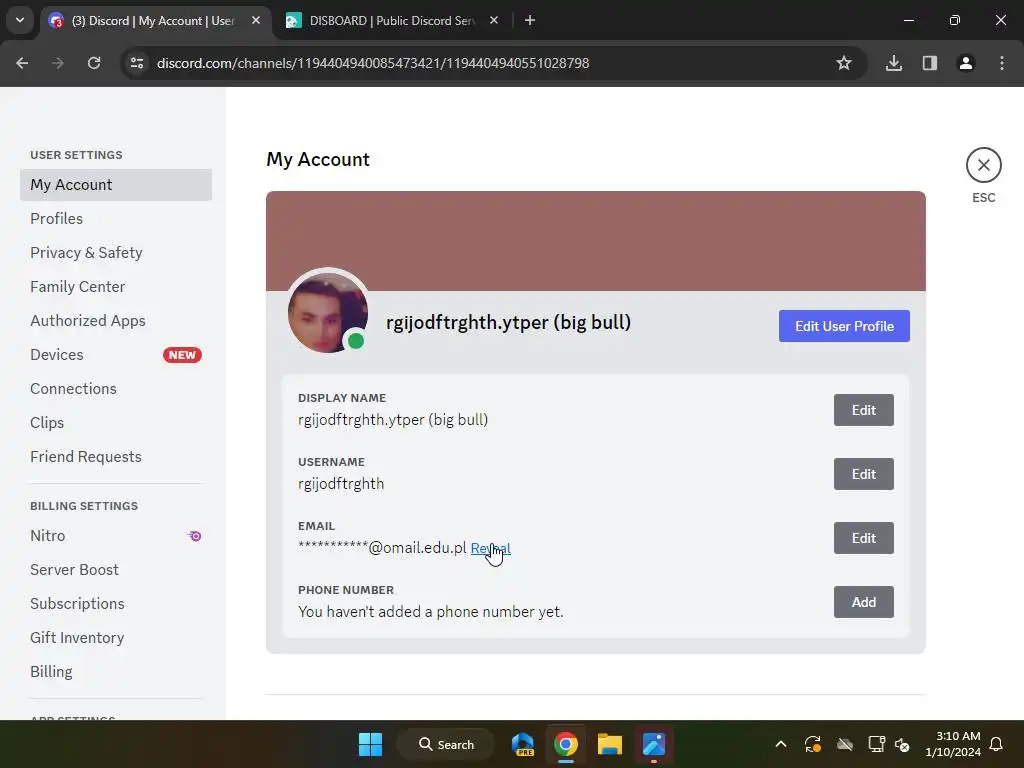Edit the display name
The image size is (1024, 768).
click(863, 410)
